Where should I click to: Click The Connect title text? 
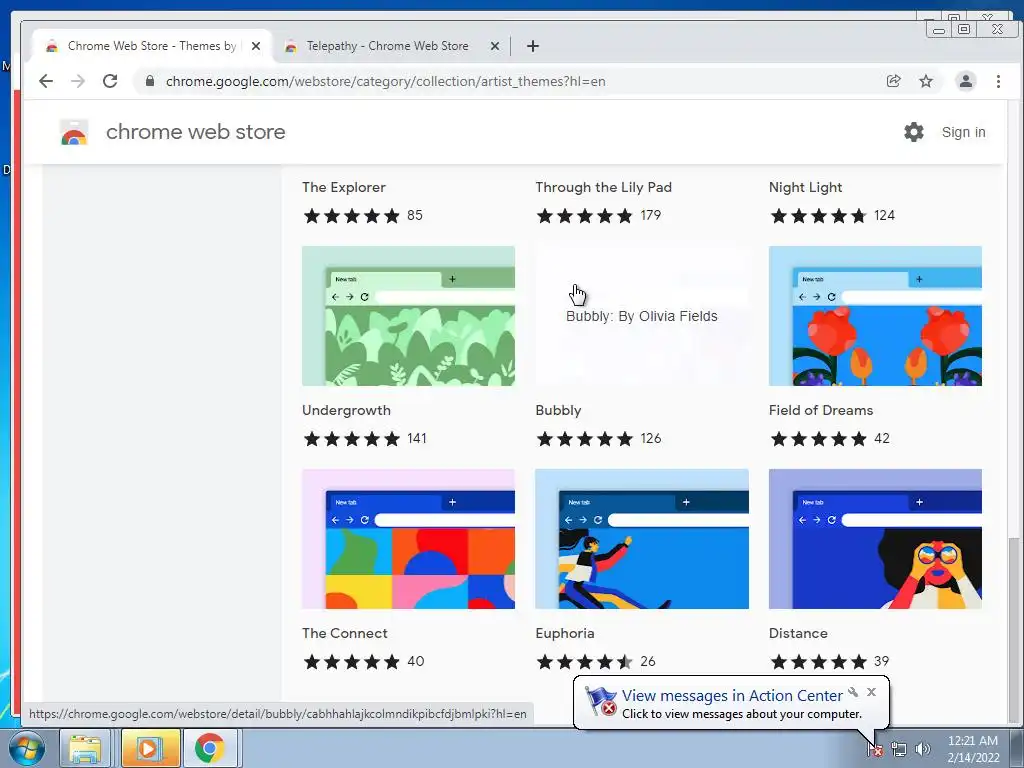pos(344,633)
